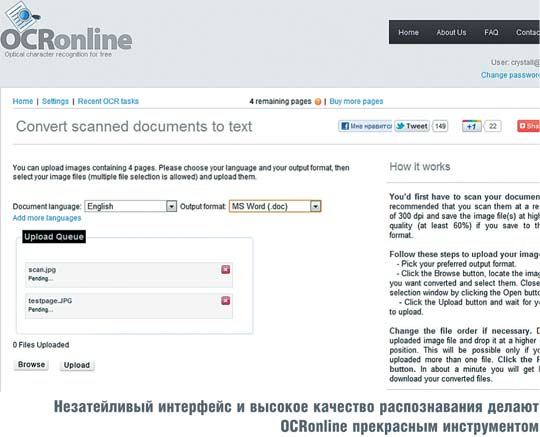540x437 pixels.
Task: Open the Settings link
Action: [x=55, y=101]
